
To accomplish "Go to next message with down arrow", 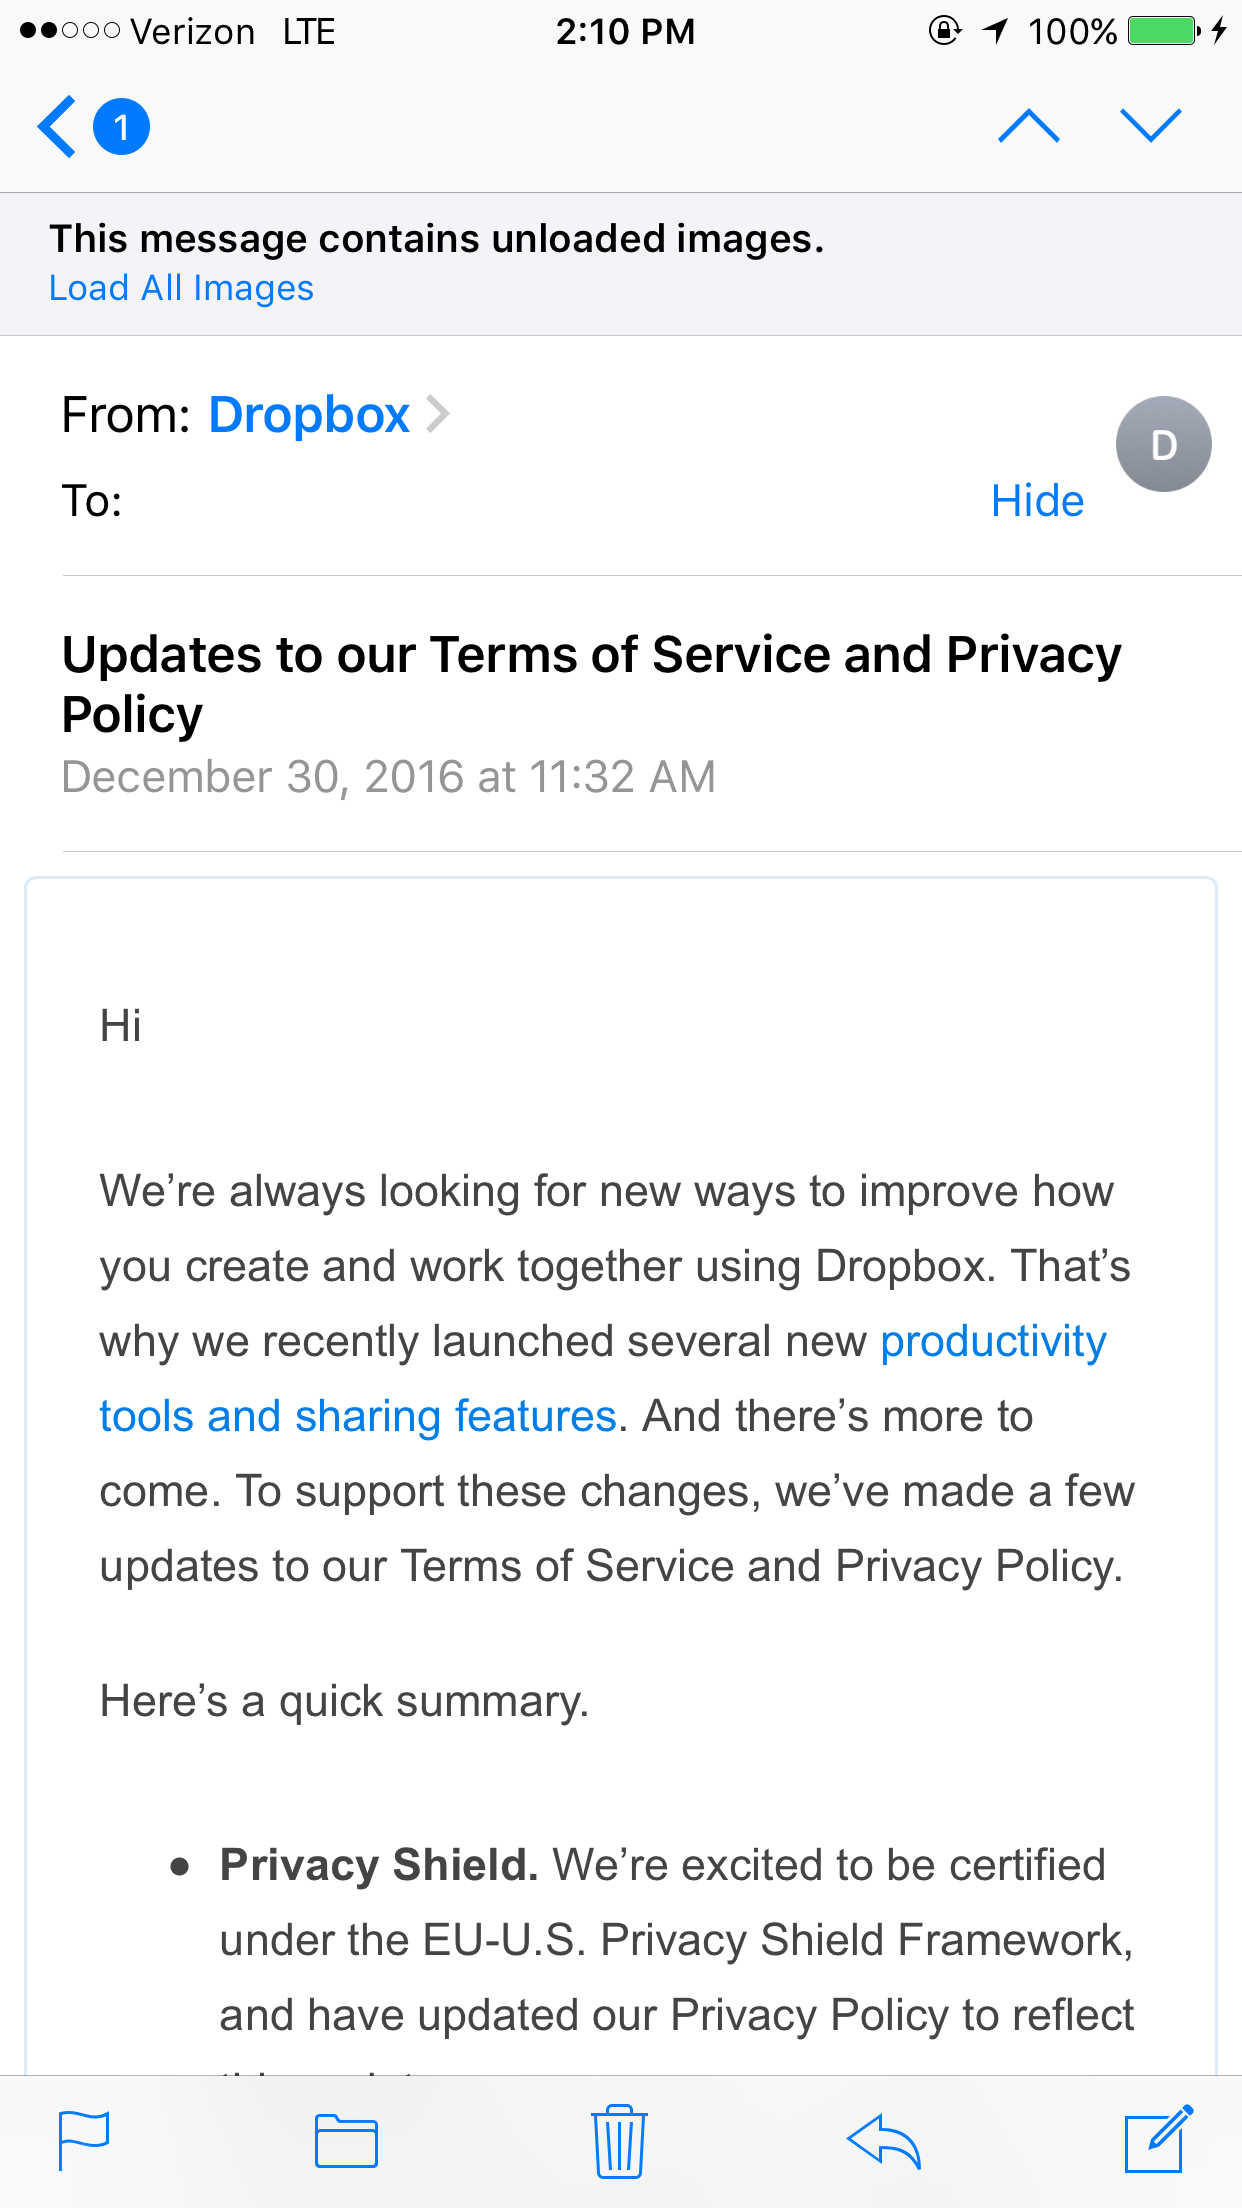I will [x=1151, y=126].
